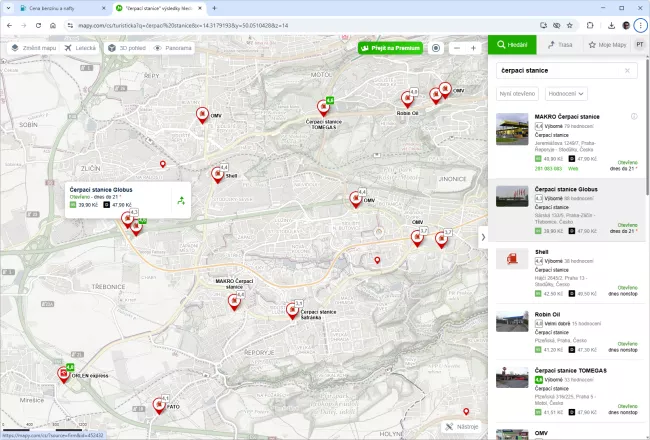This screenshot has width=650, height=440.
Task: Click the MAKRO Čerpací stanice thumbnail
Action: point(512,129)
